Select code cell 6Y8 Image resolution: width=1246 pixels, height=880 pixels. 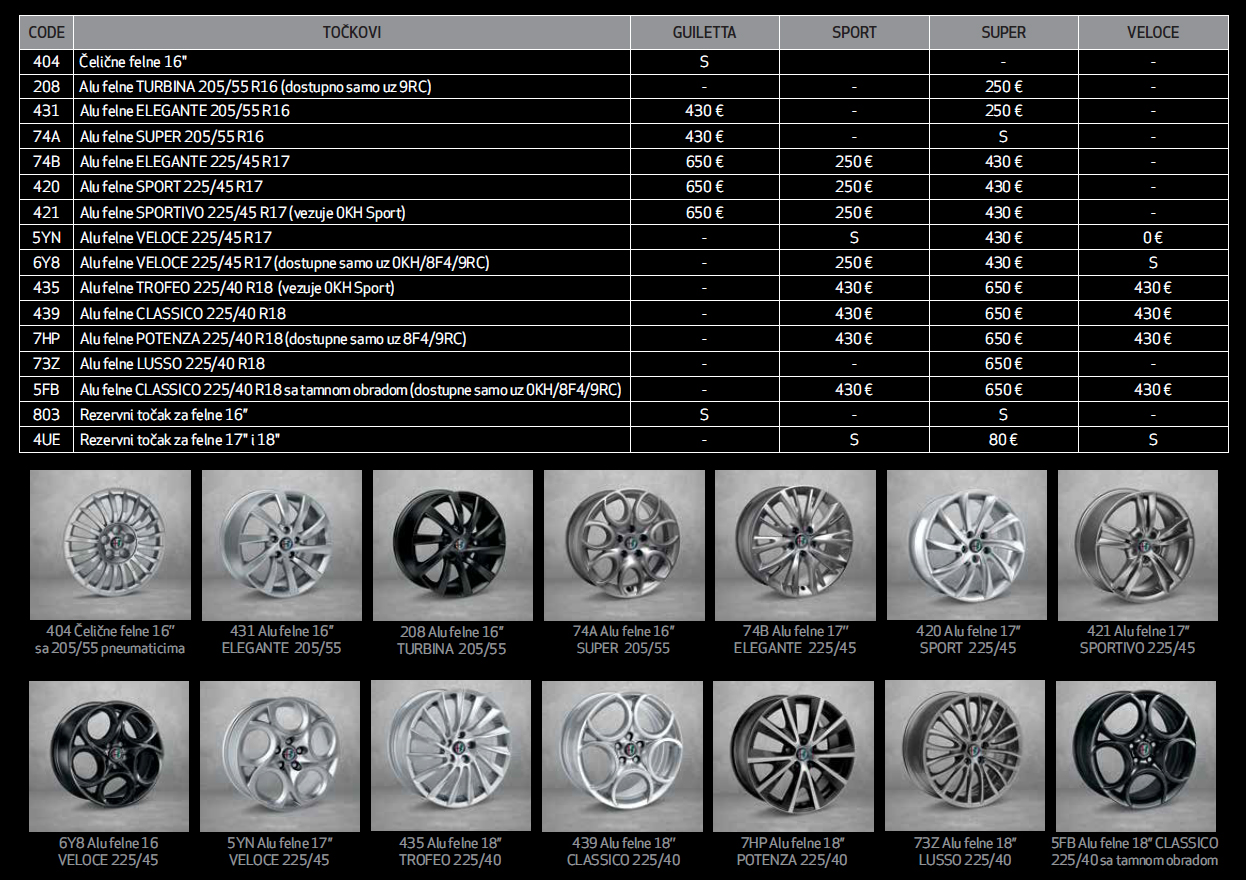[46, 262]
